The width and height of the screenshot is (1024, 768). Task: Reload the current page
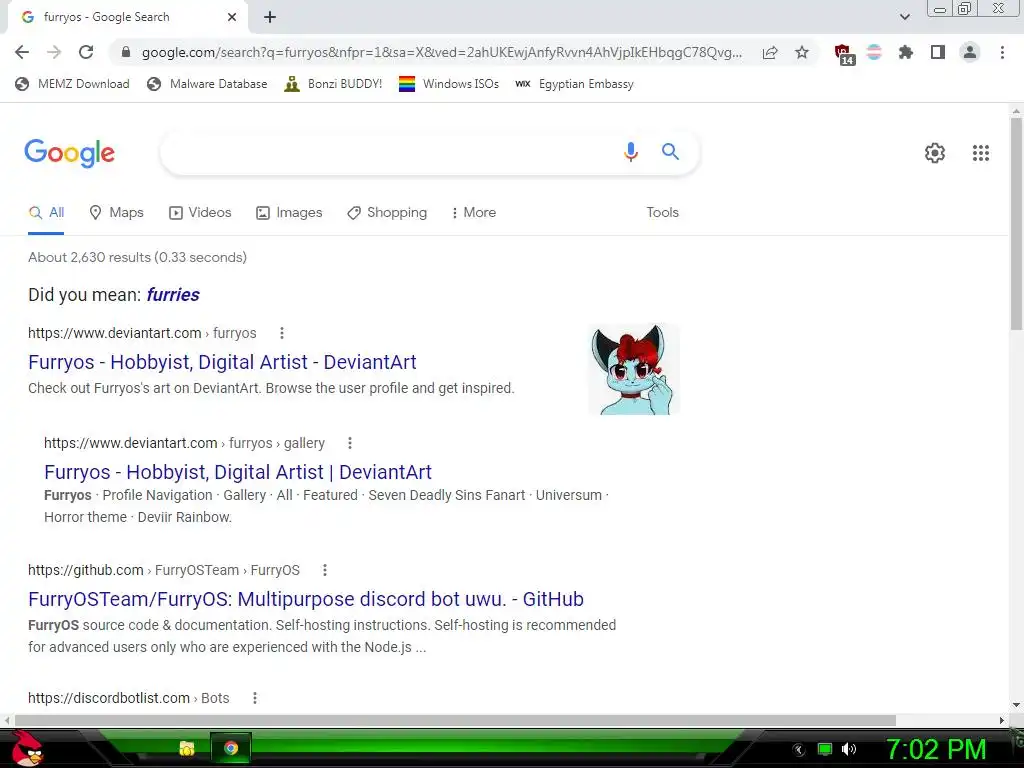pos(86,52)
